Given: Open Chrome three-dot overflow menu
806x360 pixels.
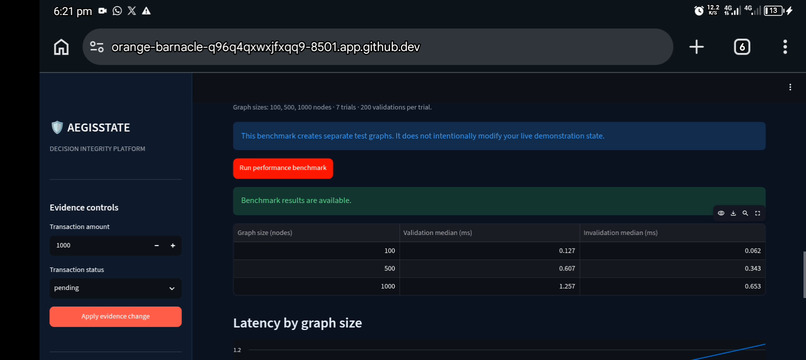Looking at the screenshot, I should click(785, 47).
